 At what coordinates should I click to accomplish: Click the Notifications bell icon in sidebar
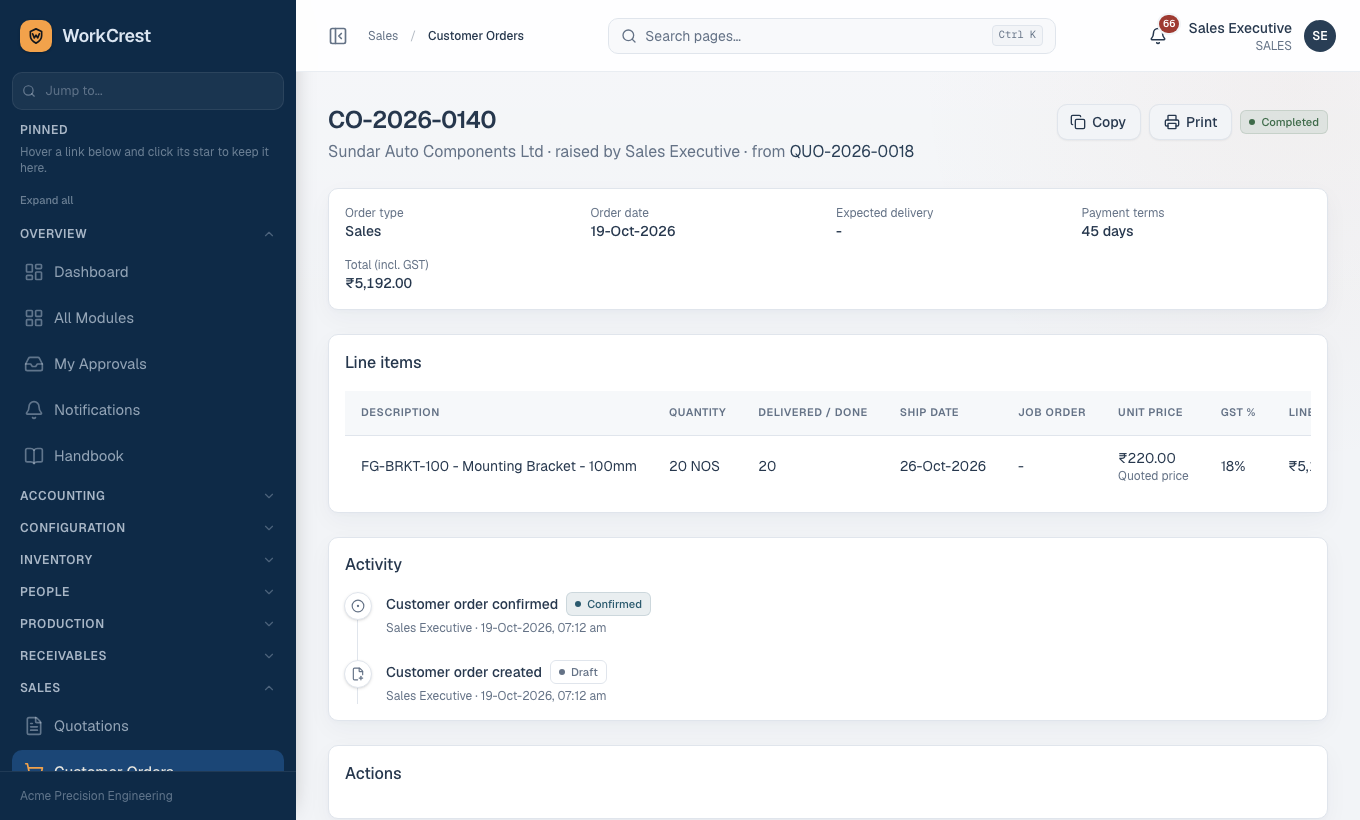click(34, 410)
